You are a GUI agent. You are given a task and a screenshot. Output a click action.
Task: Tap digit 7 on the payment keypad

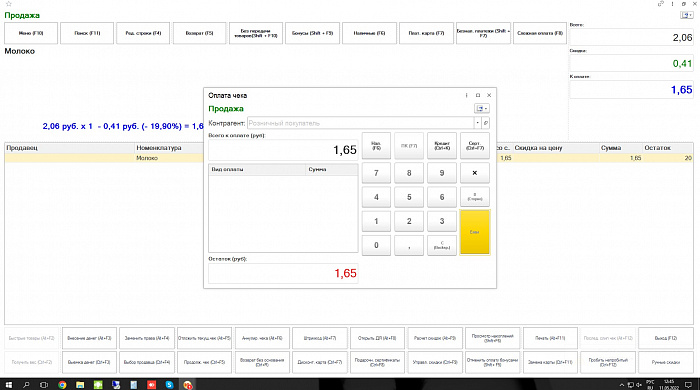pos(376,173)
